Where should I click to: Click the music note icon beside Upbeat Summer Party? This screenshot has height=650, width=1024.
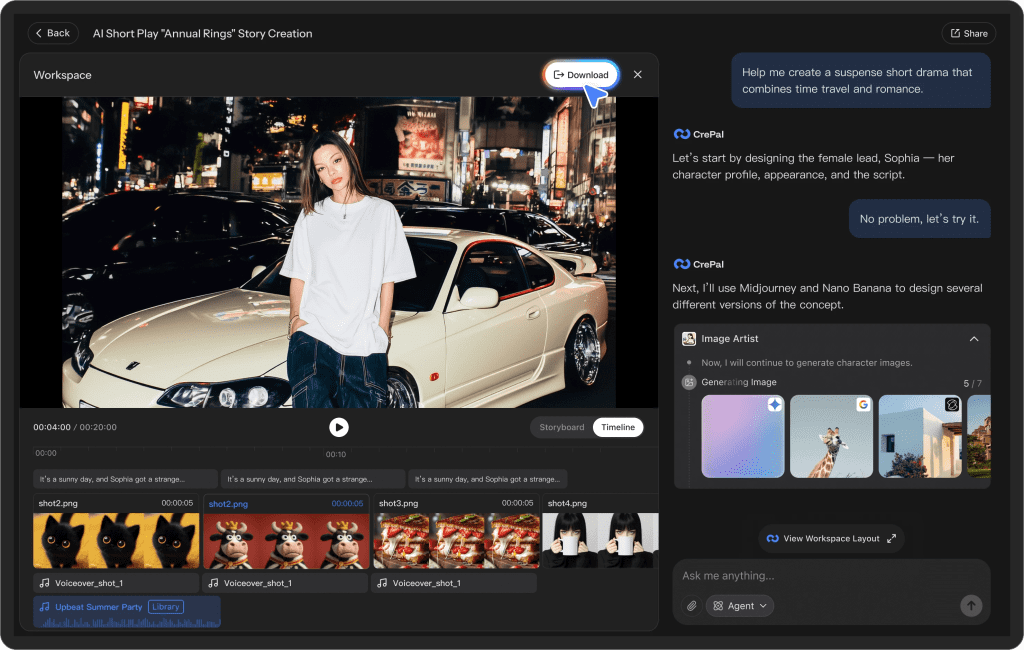(x=43, y=607)
